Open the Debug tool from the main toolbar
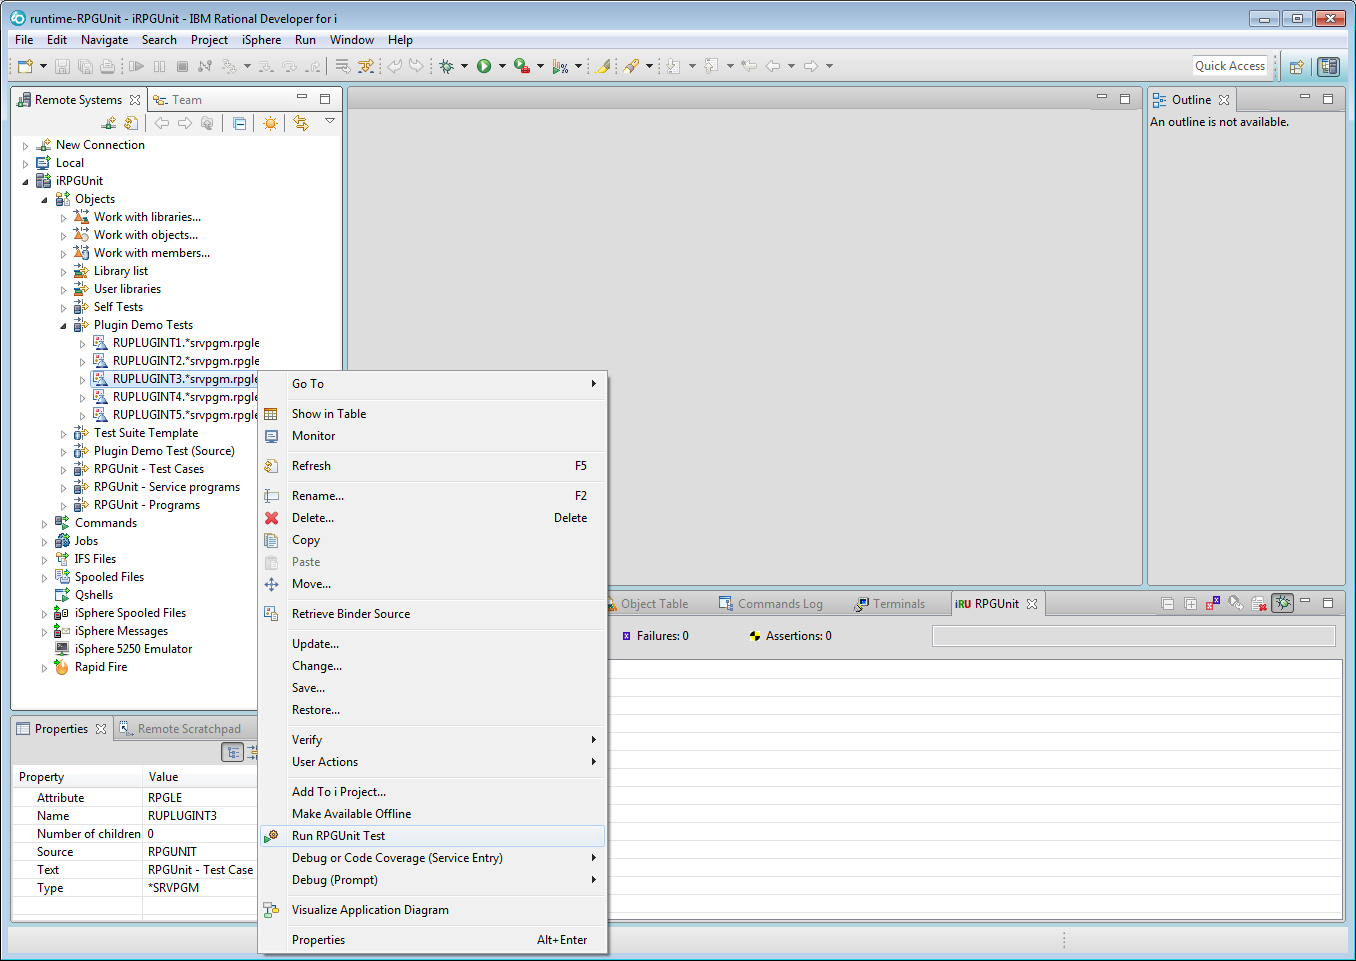This screenshot has width=1356, height=961. pyautogui.click(x=447, y=66)
